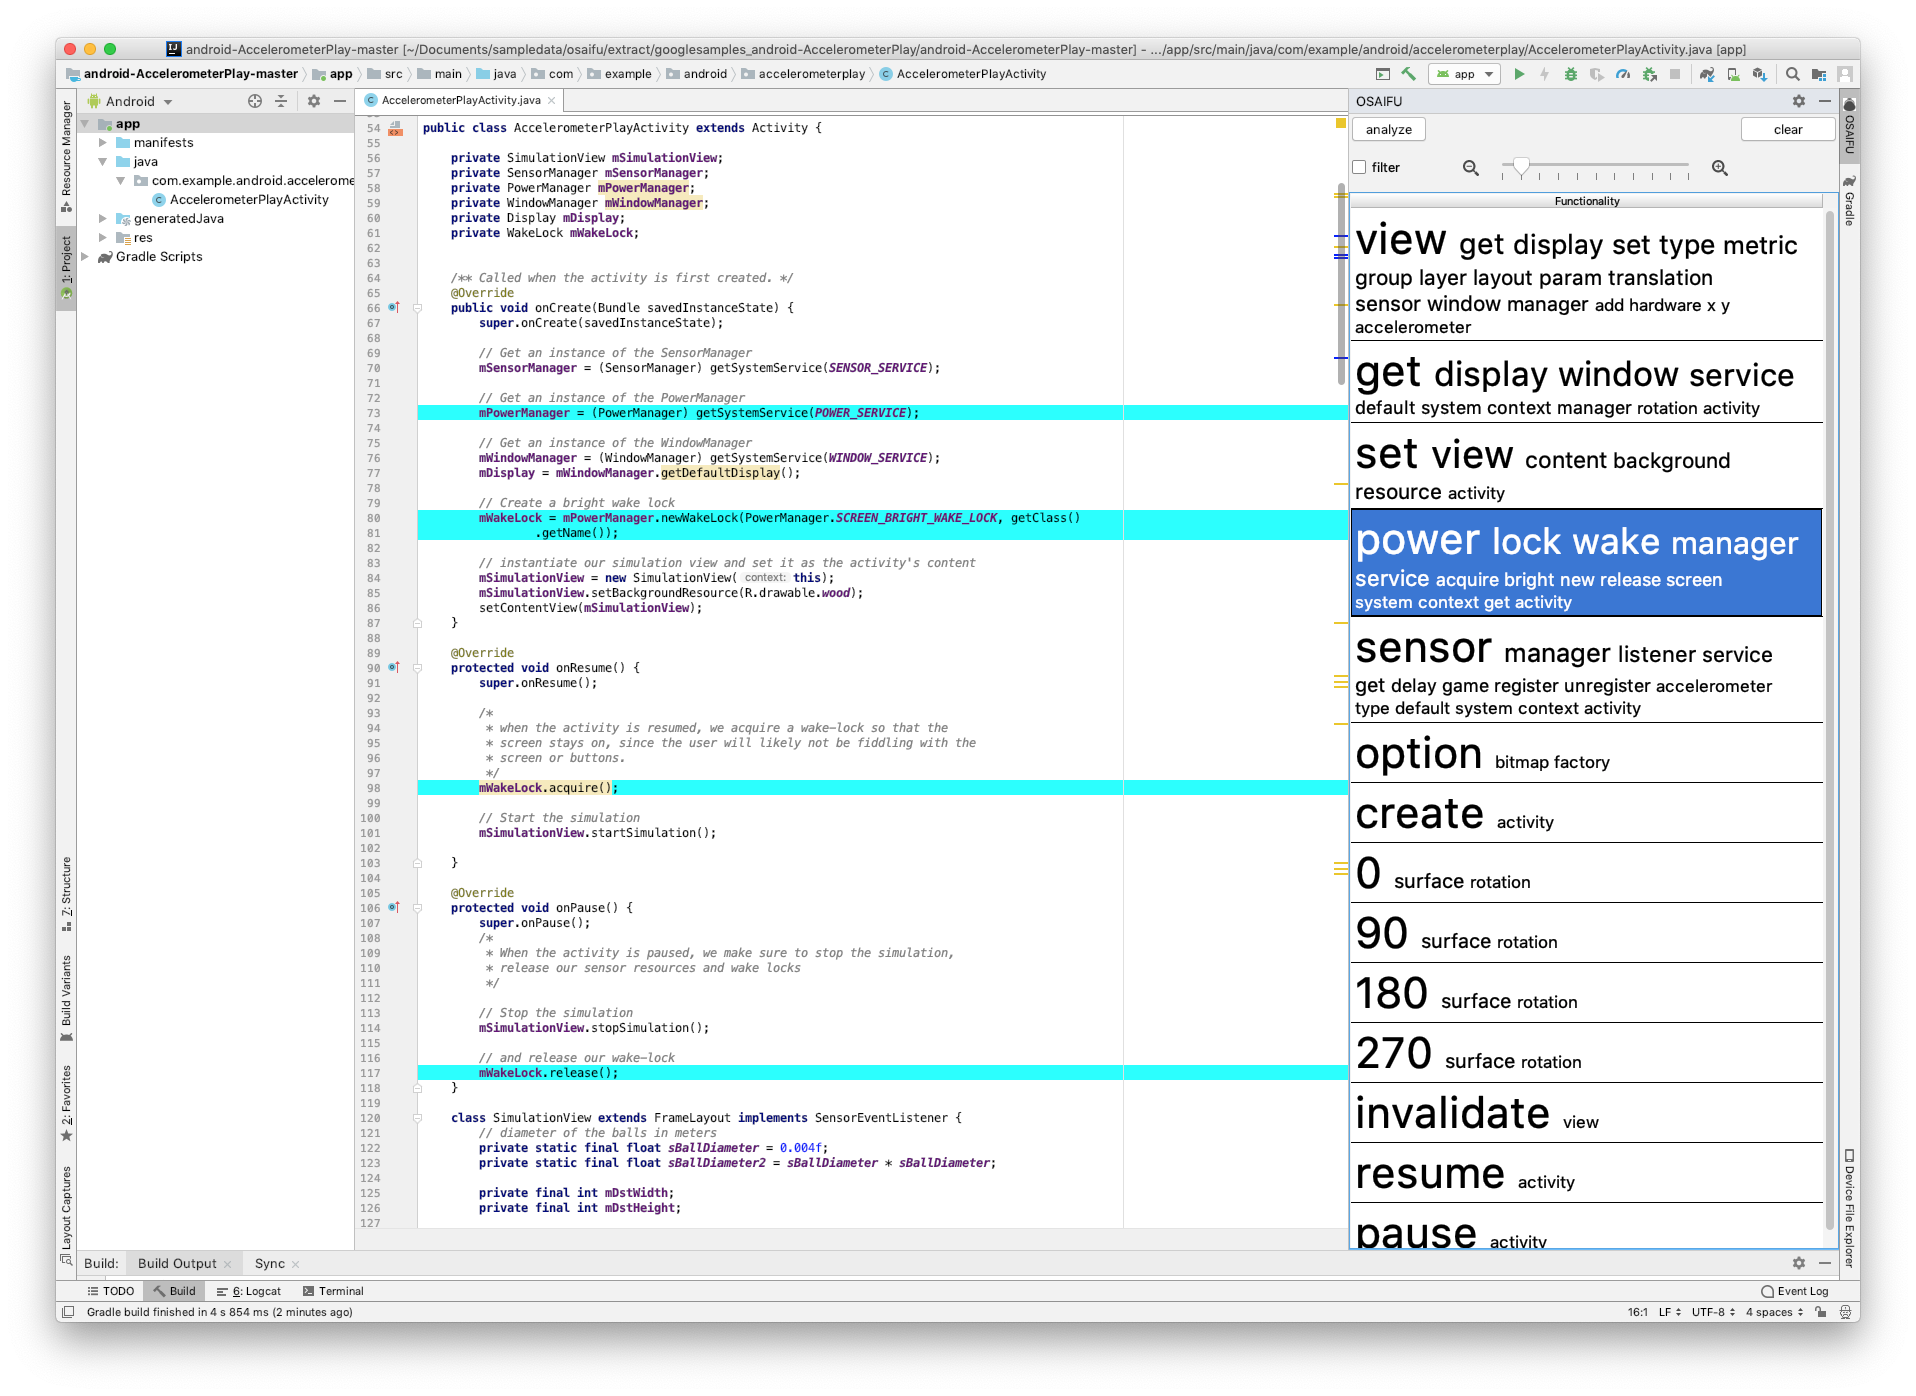Open the Profile app speedometer icon
Viewport: 1916px width, 1396px height.
[x=1623, y=74]
